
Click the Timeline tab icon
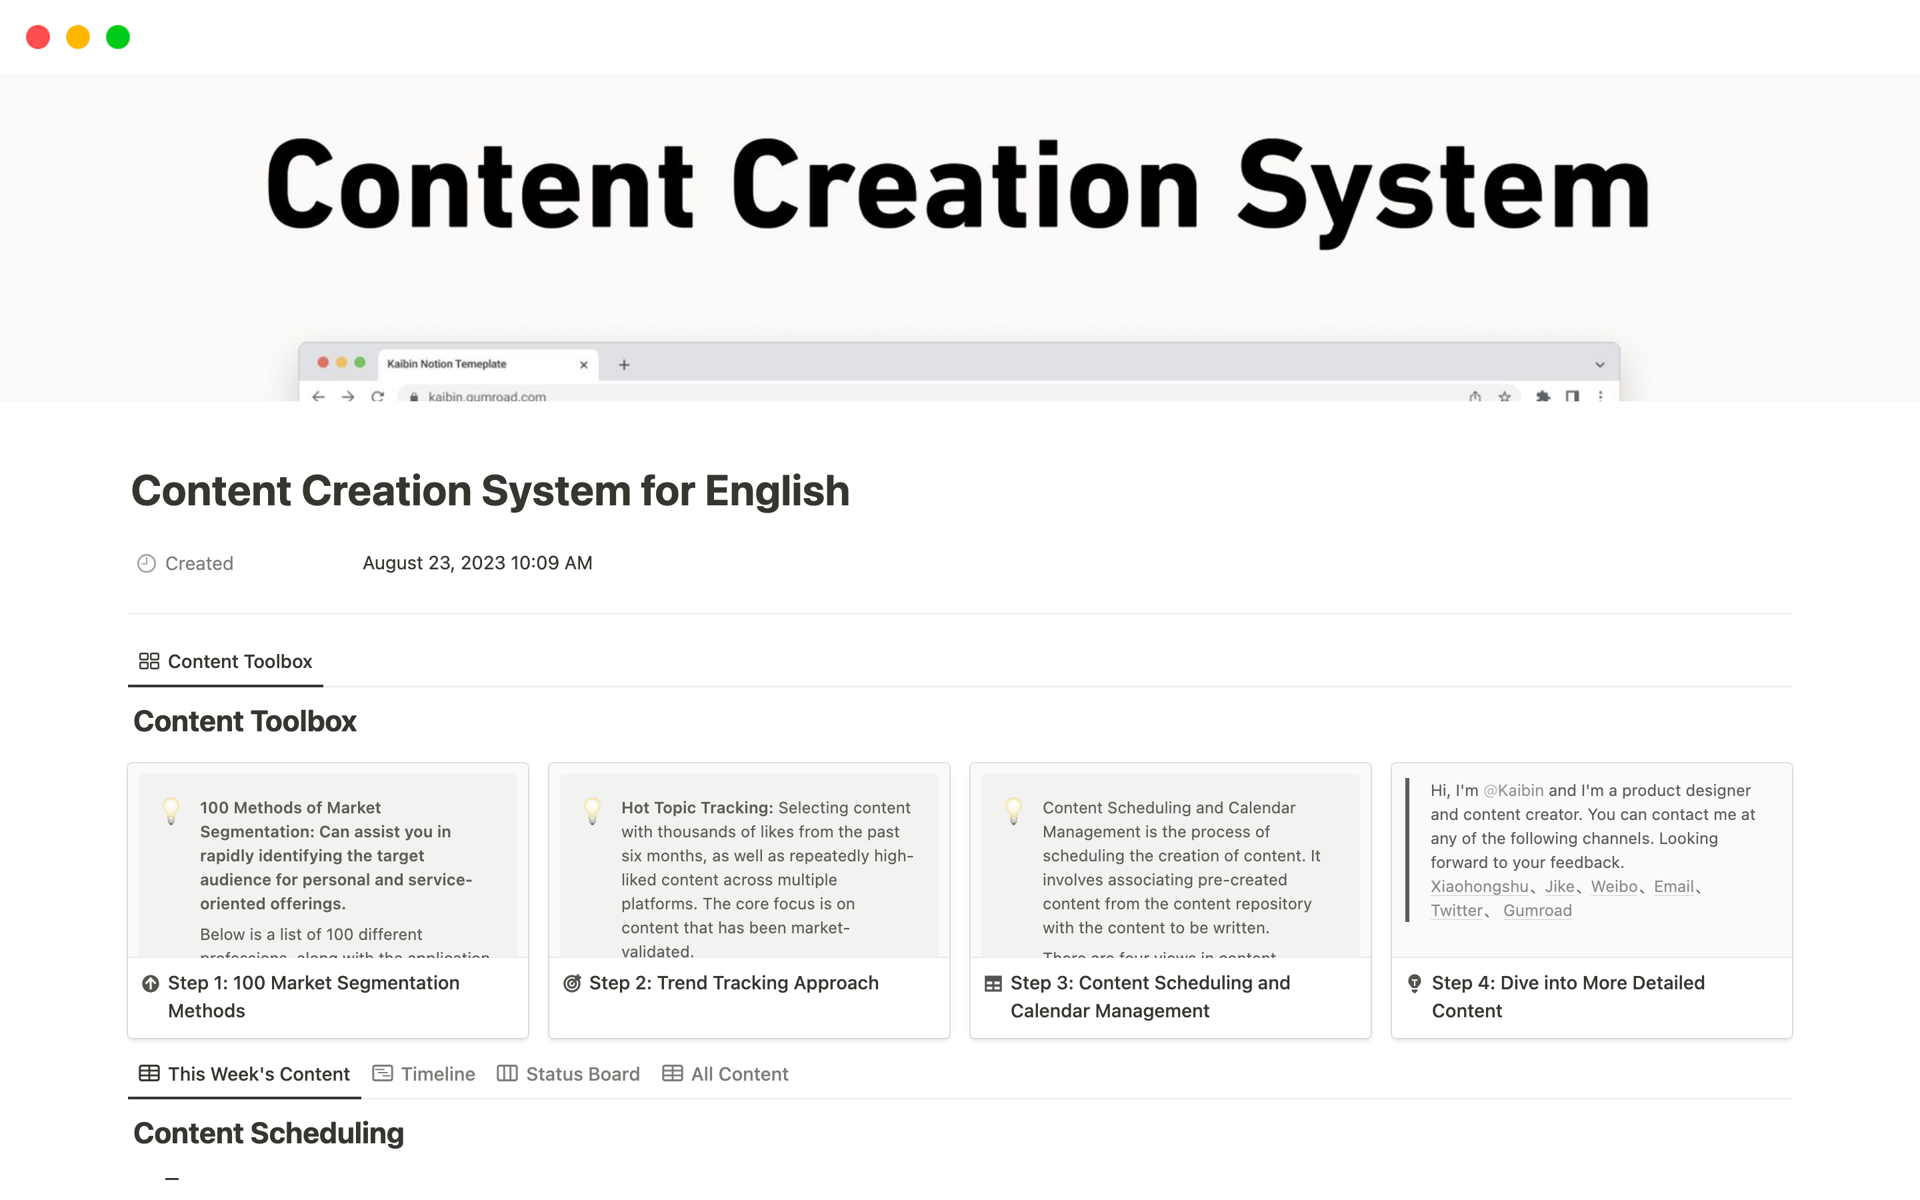click(382, 1073)
